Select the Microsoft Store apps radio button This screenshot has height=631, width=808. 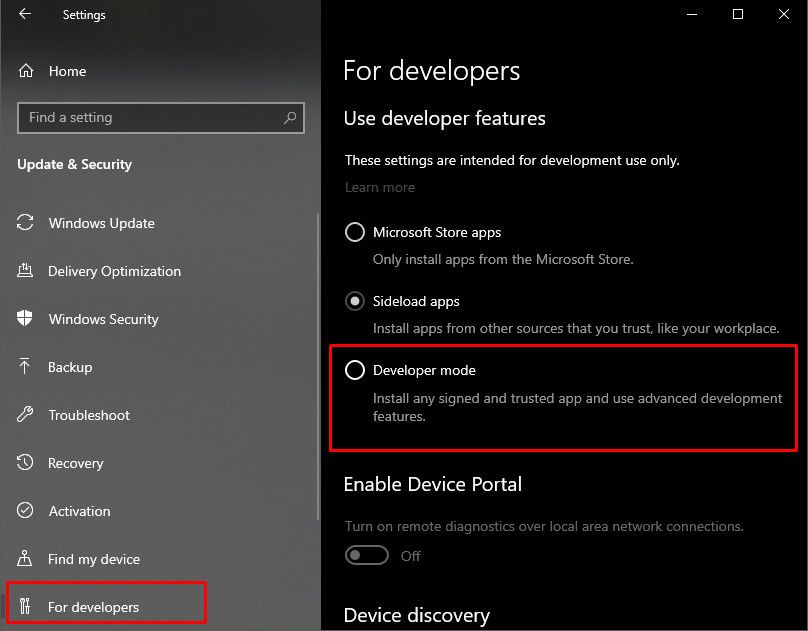pyautogui.click(x=354, y=232)
